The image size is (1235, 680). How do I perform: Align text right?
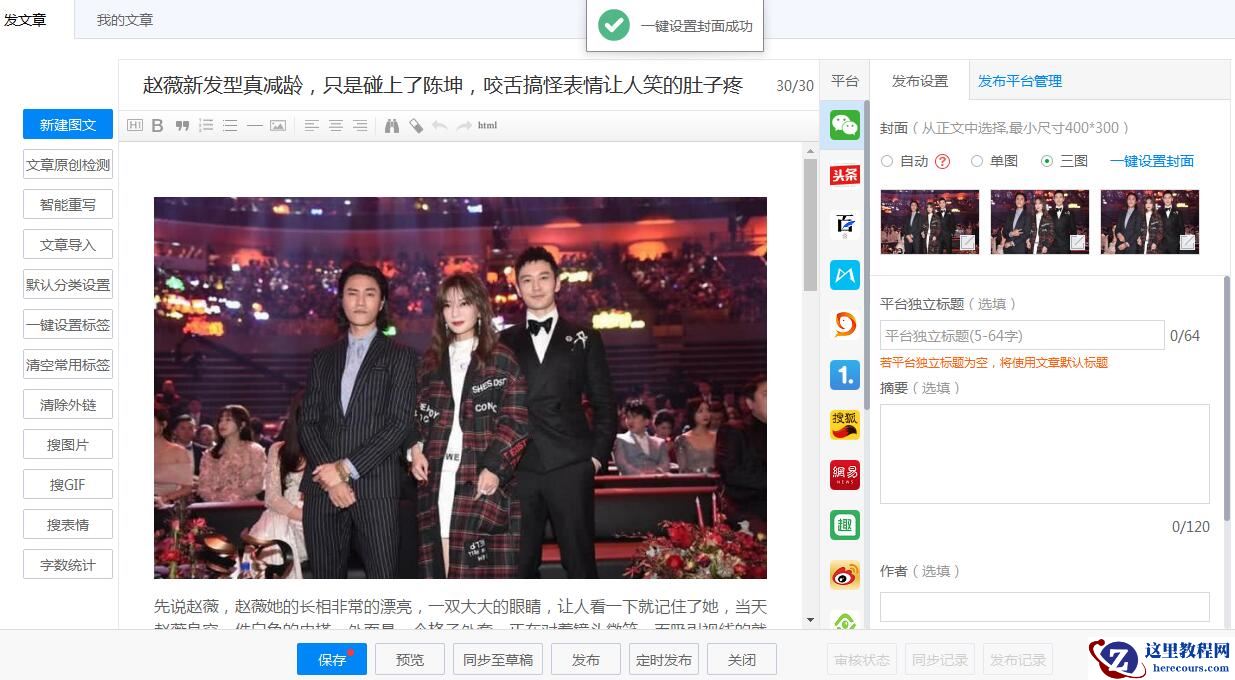360,125
